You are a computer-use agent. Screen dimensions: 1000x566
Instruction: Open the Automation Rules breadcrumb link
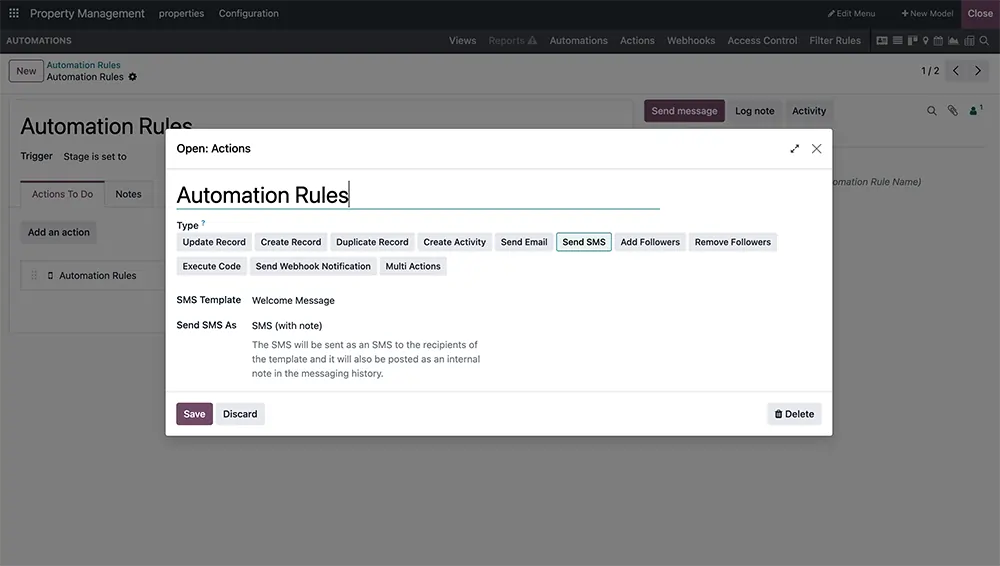pyautogui.click(x=84, y=65)
